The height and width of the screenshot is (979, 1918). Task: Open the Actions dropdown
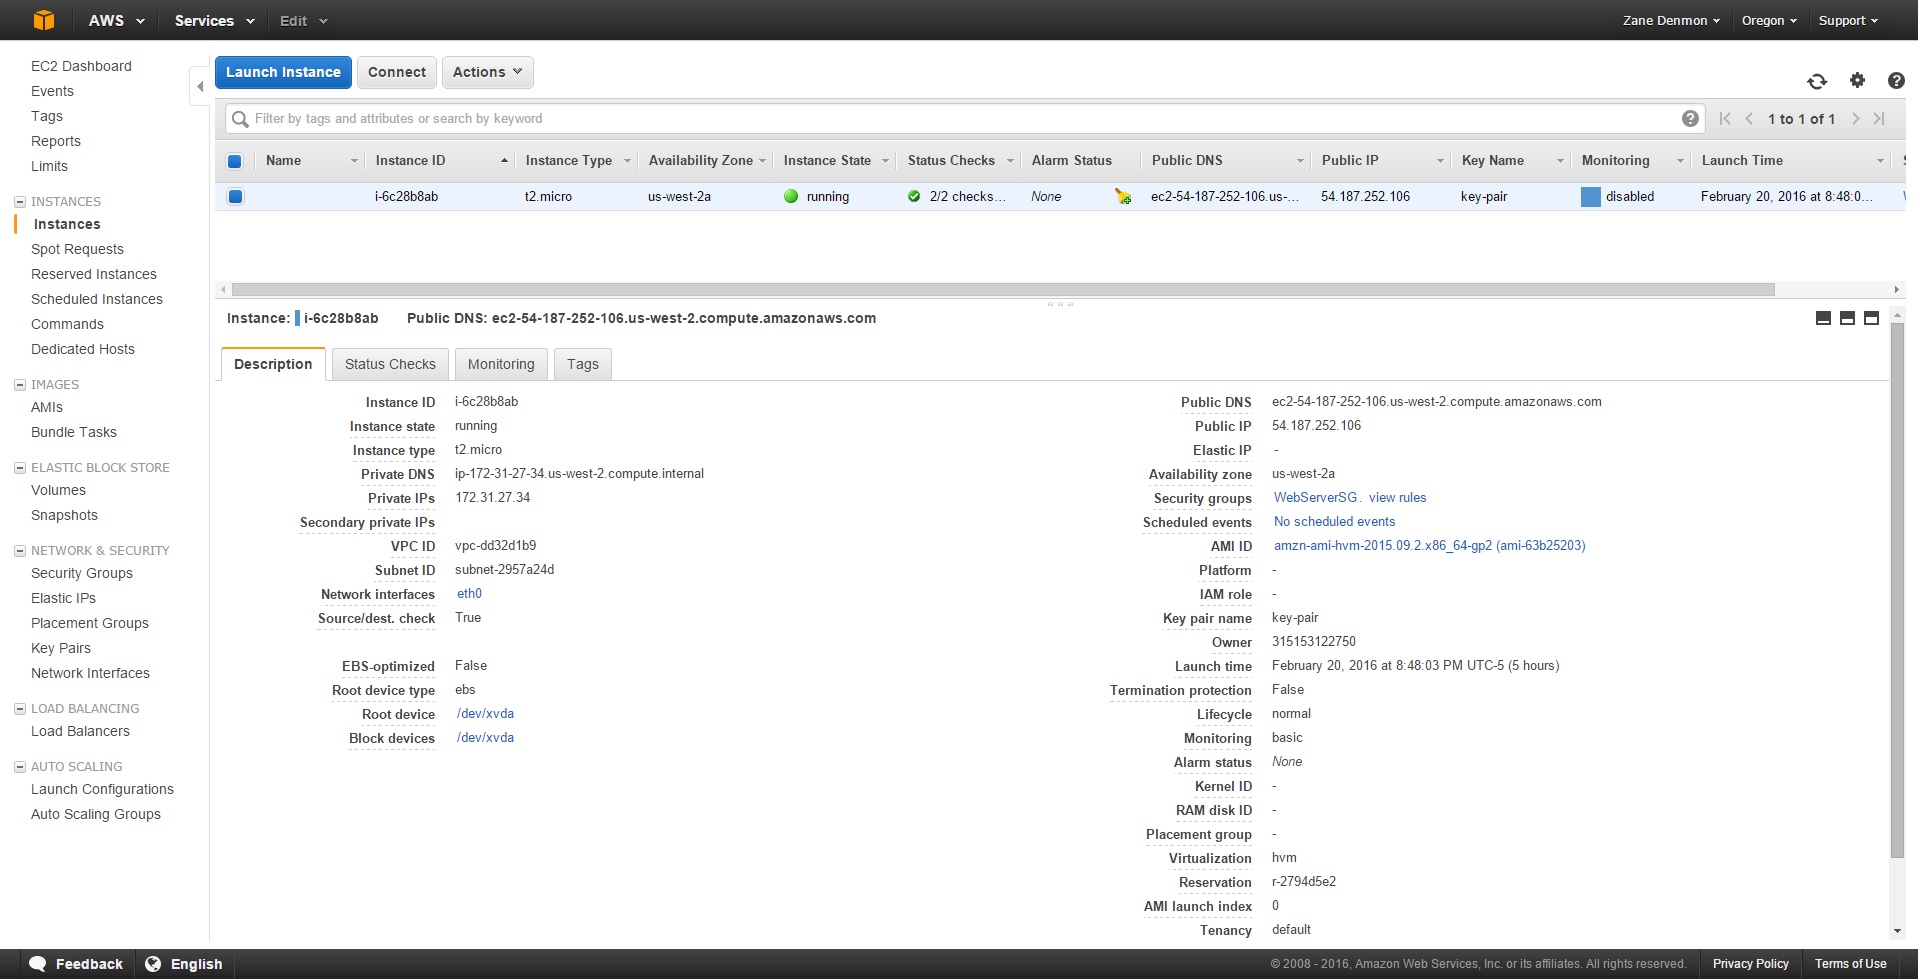[488, 72]
